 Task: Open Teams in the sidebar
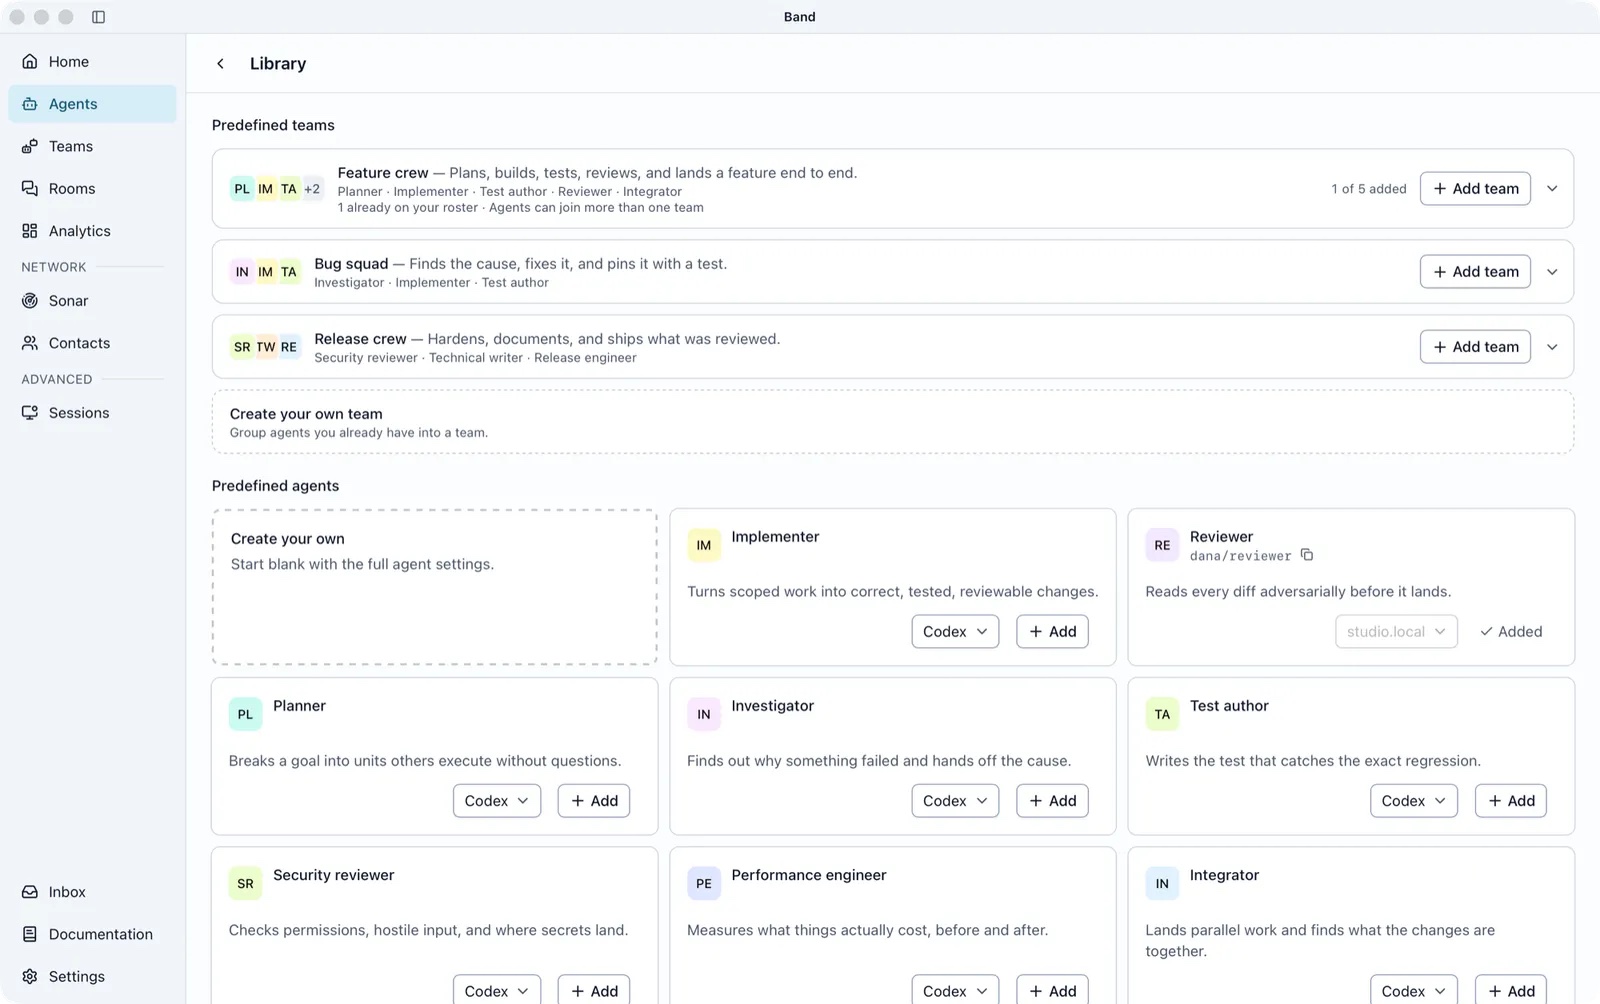click(92, 146)
